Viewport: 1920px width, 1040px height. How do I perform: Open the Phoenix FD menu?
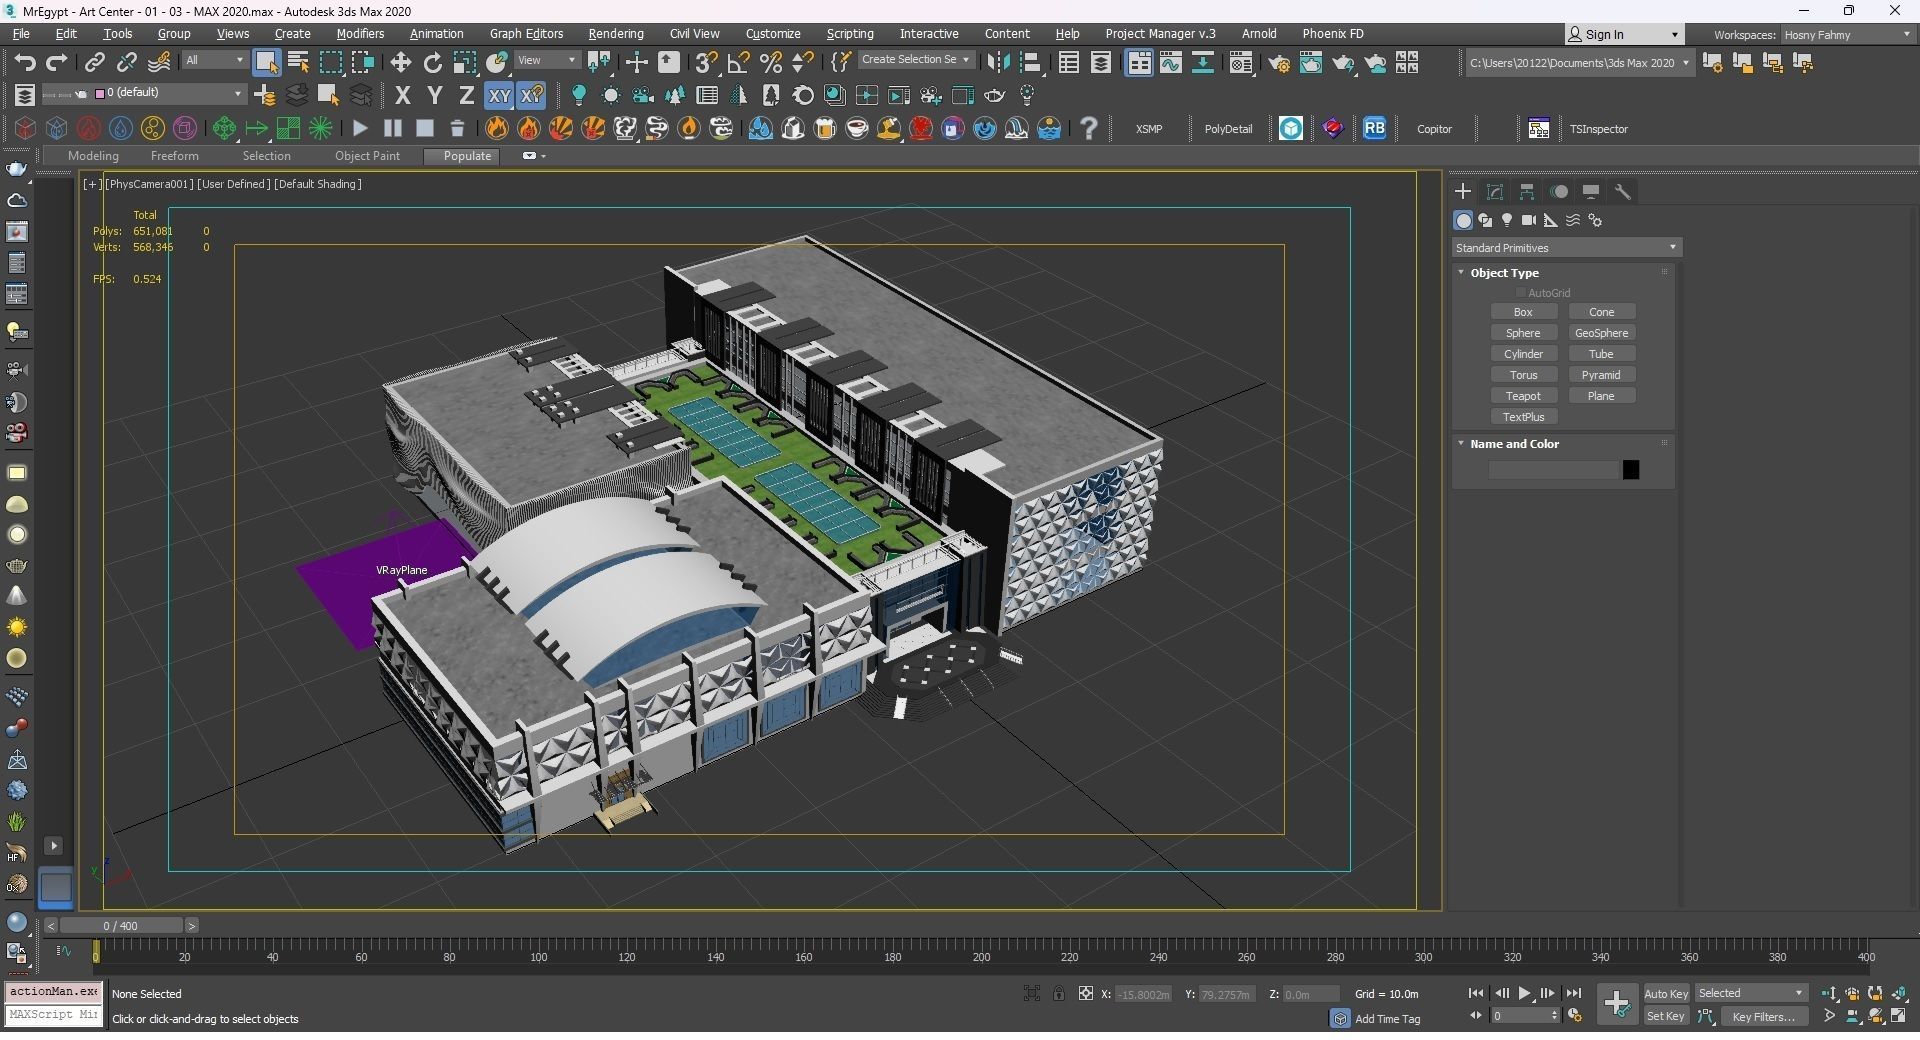(1333, 34)
